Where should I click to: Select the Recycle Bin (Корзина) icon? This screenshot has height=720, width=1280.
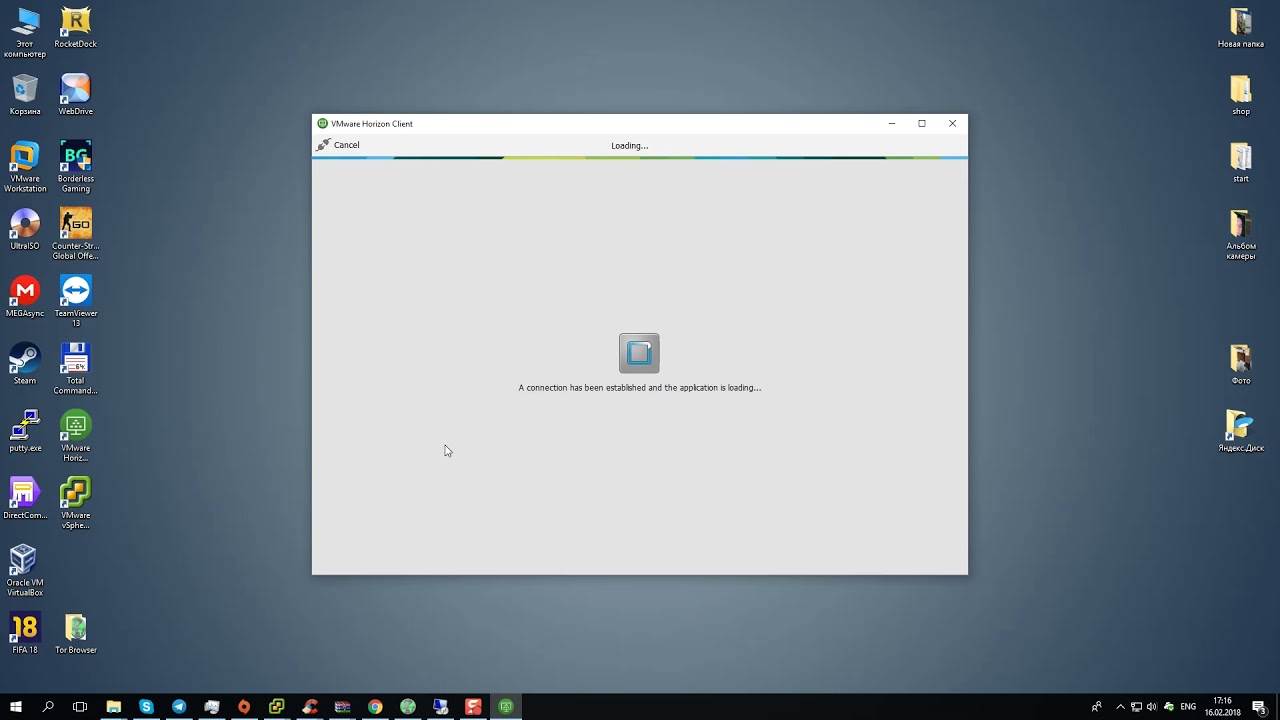click(25, 95)
